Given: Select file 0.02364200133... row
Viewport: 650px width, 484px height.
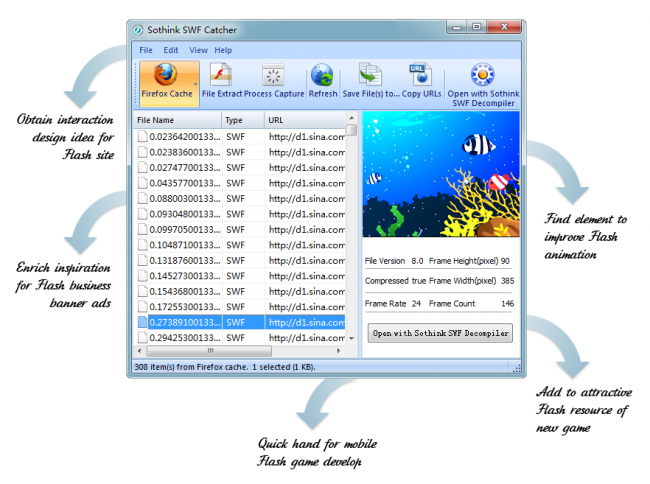Looking at the screenshot, I should (240, 137).
